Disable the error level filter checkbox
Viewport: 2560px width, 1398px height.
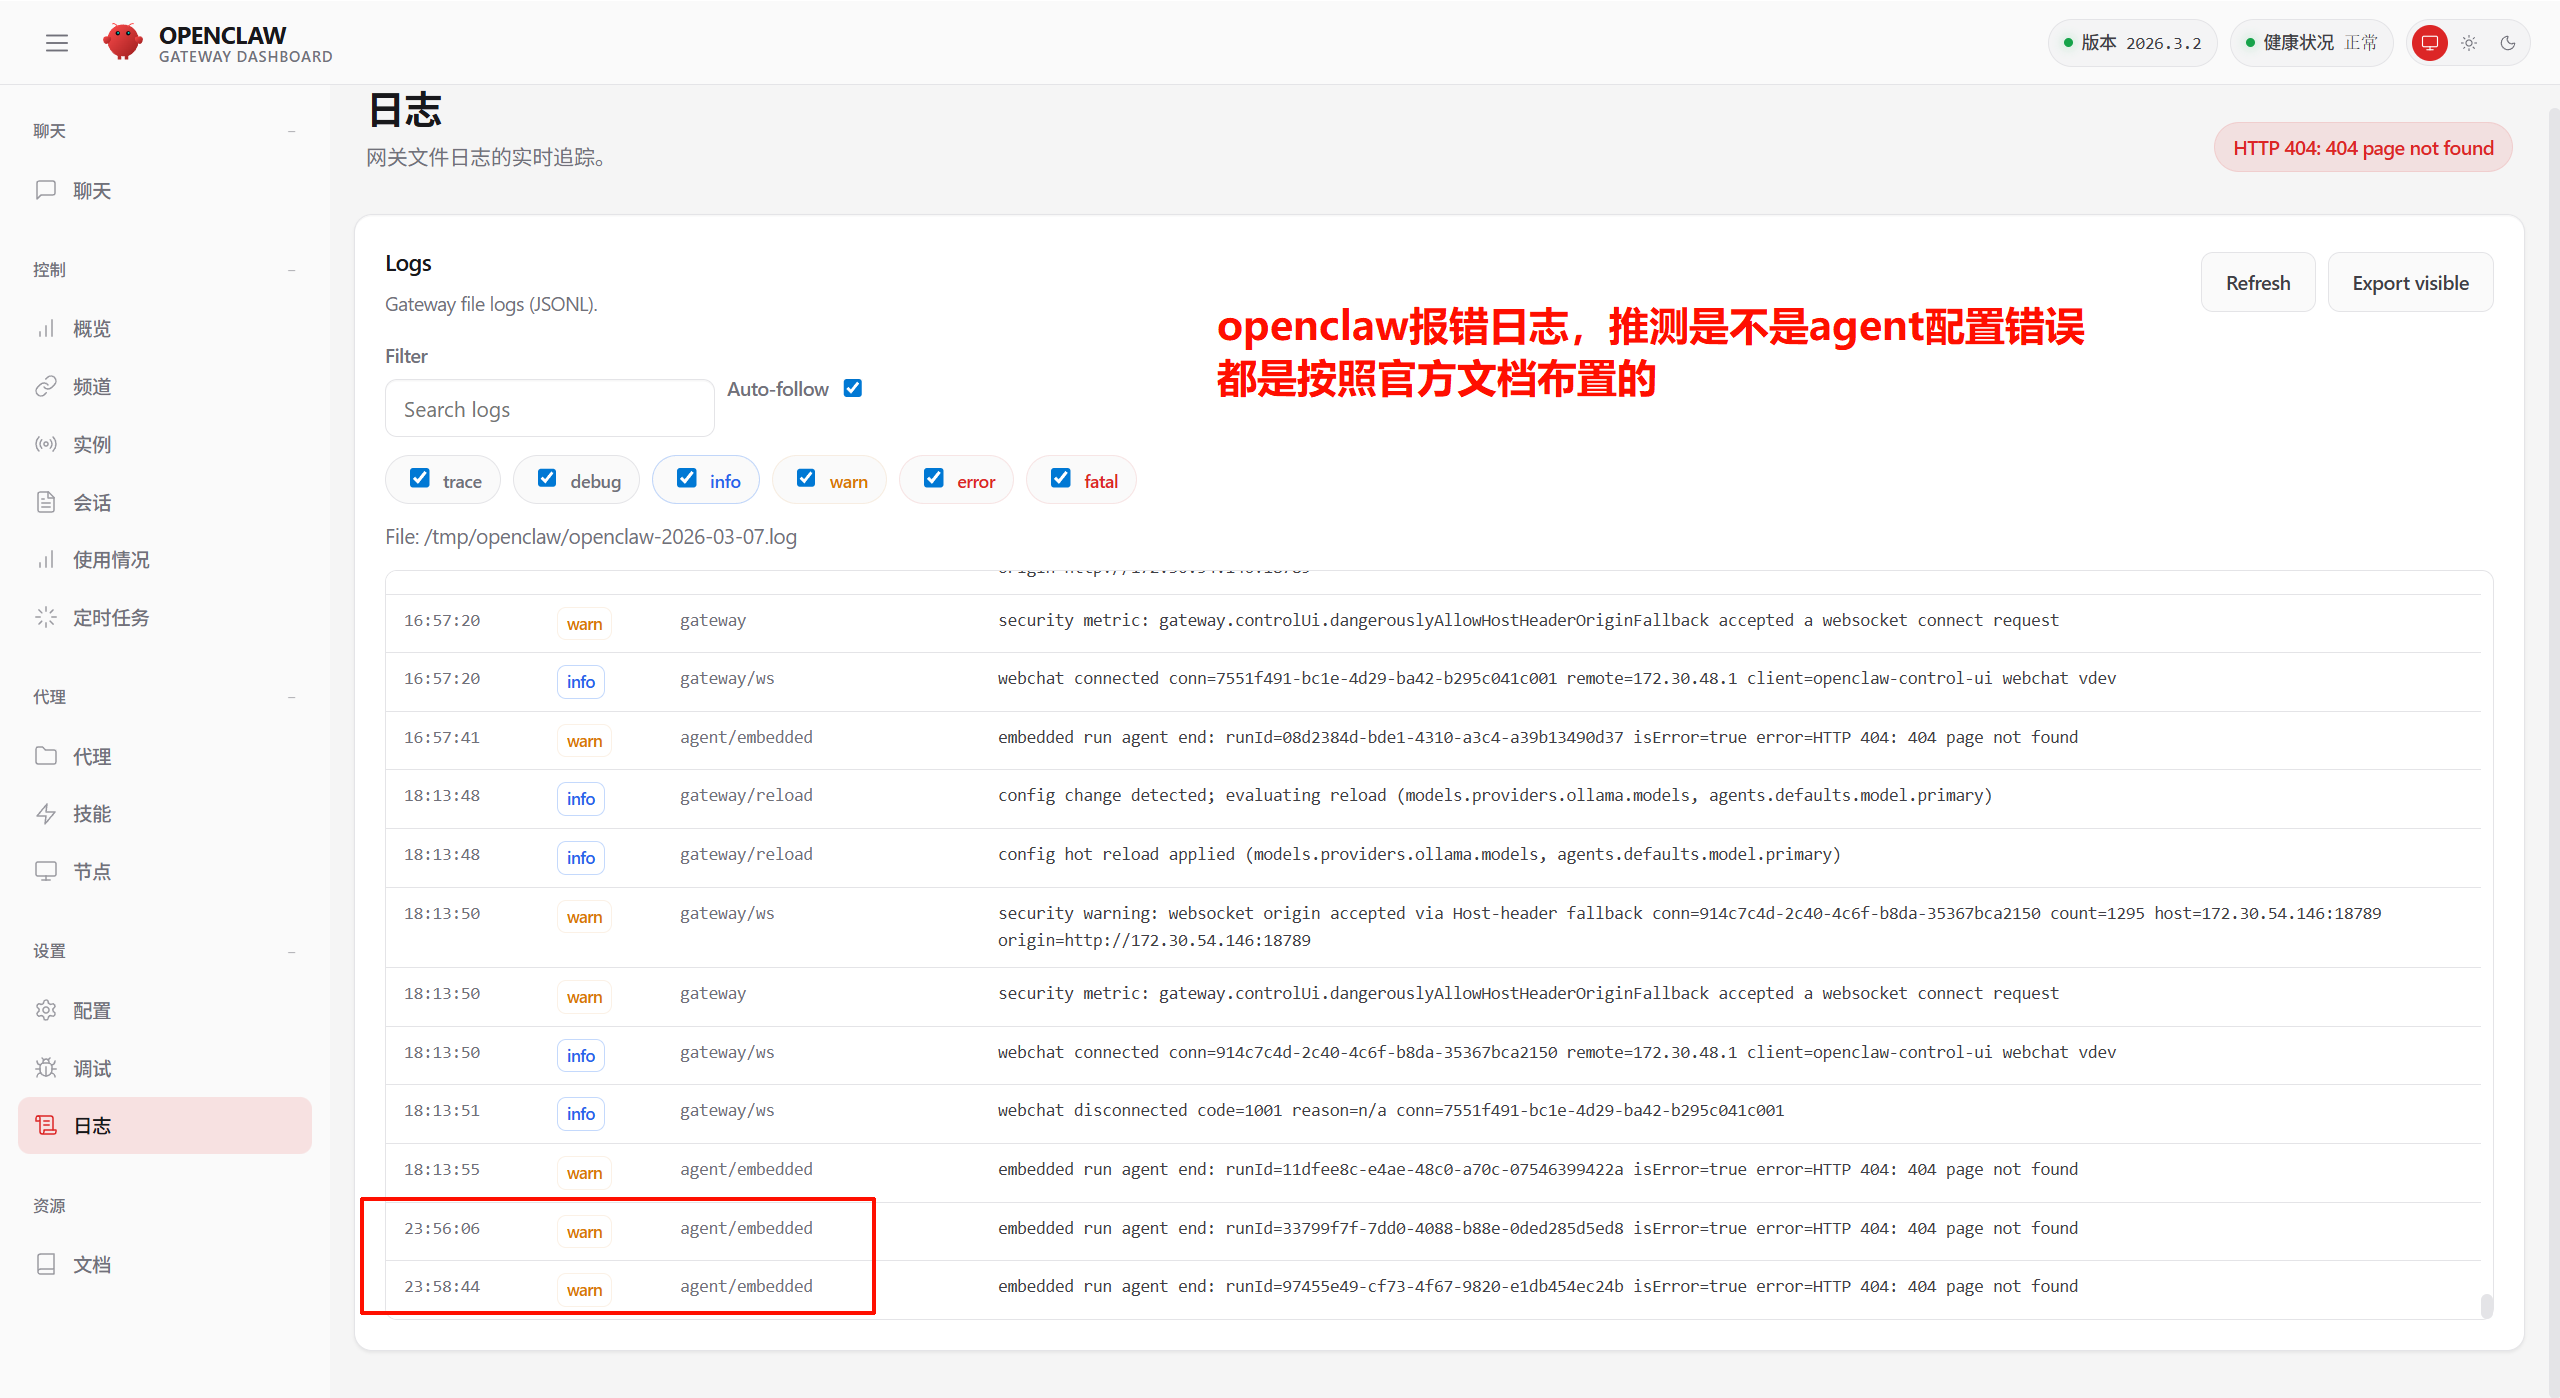(x=934, y=479)
